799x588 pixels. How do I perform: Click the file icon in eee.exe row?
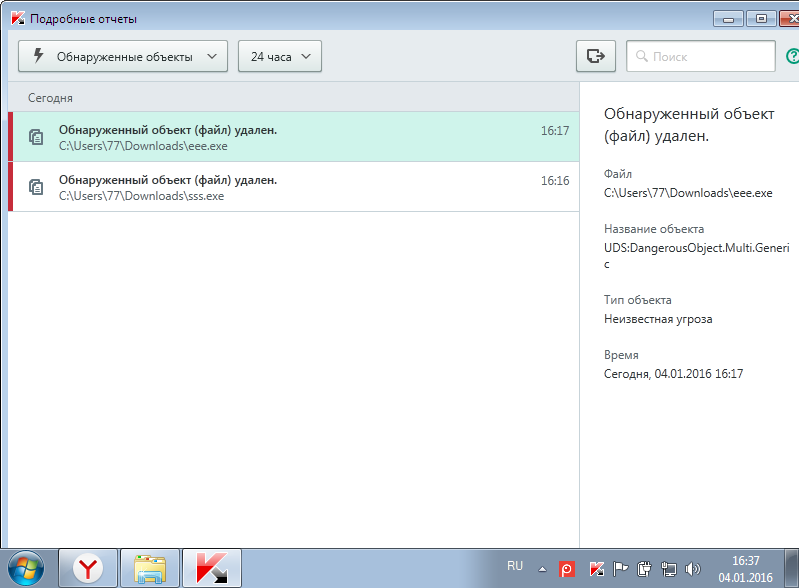coord(36,137)
